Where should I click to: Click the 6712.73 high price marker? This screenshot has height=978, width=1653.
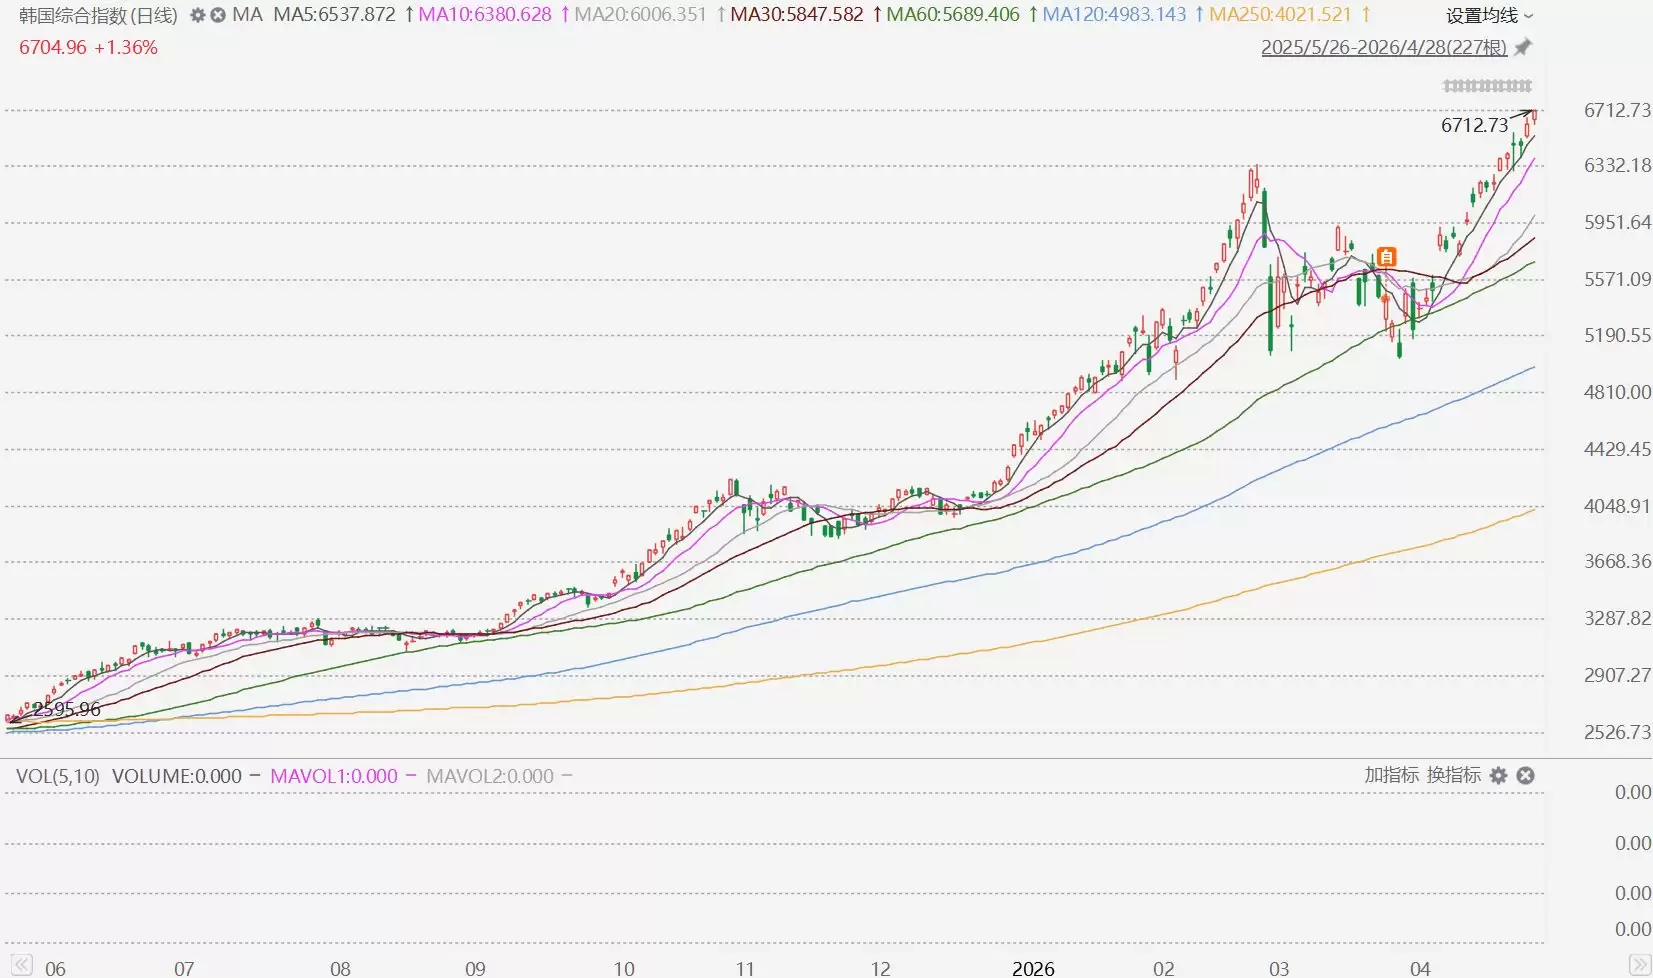(x=1474, y=125)
